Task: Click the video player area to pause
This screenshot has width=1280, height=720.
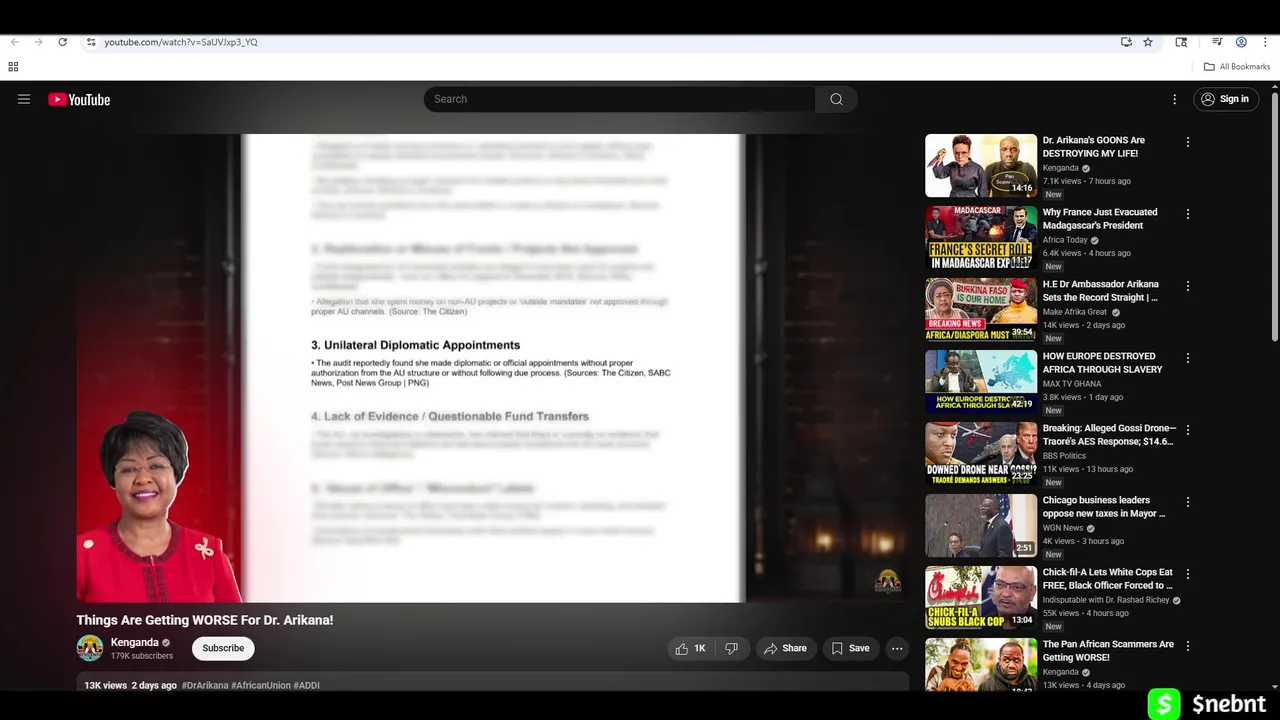Action: click(493, 368)
